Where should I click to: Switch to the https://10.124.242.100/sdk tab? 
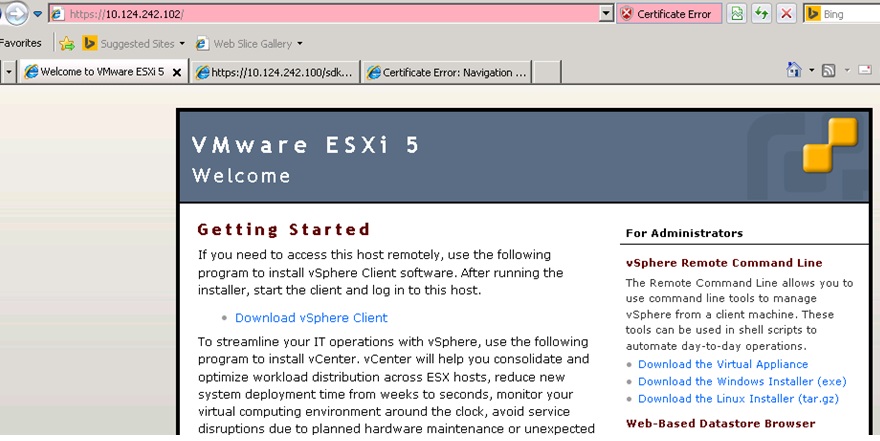[x=275, y=72]
